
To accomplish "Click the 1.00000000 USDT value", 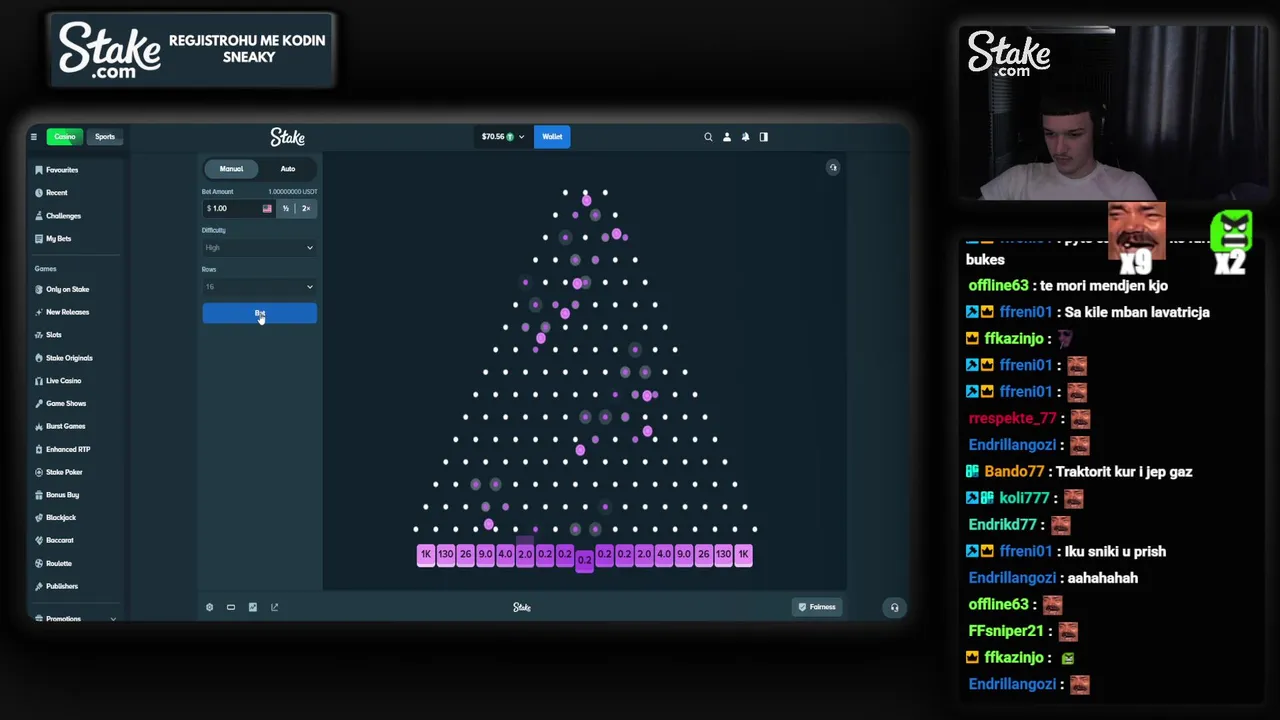I will pos(293,192).
